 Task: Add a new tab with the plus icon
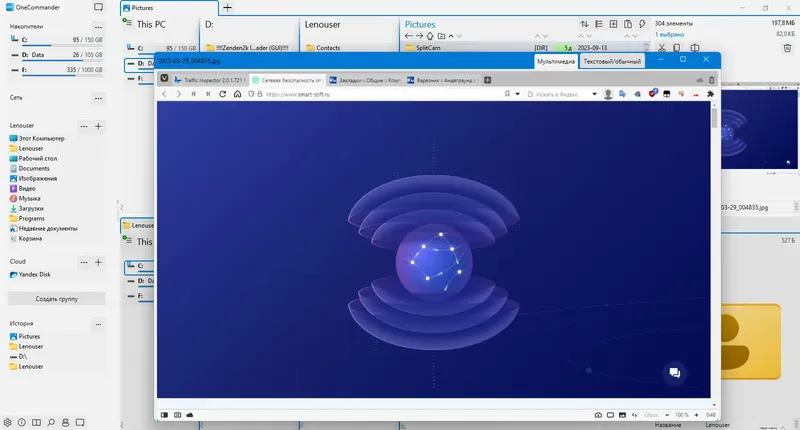coord(228,7)
